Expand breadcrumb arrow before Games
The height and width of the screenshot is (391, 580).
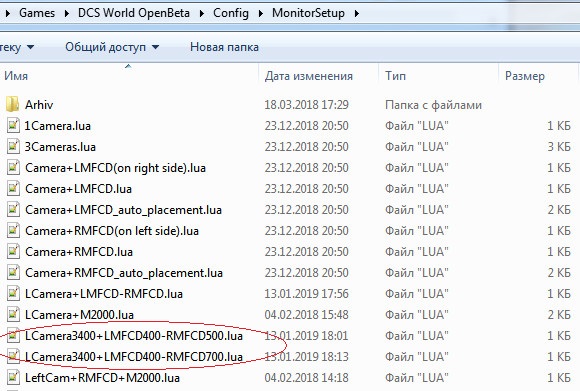coord(8,13)
